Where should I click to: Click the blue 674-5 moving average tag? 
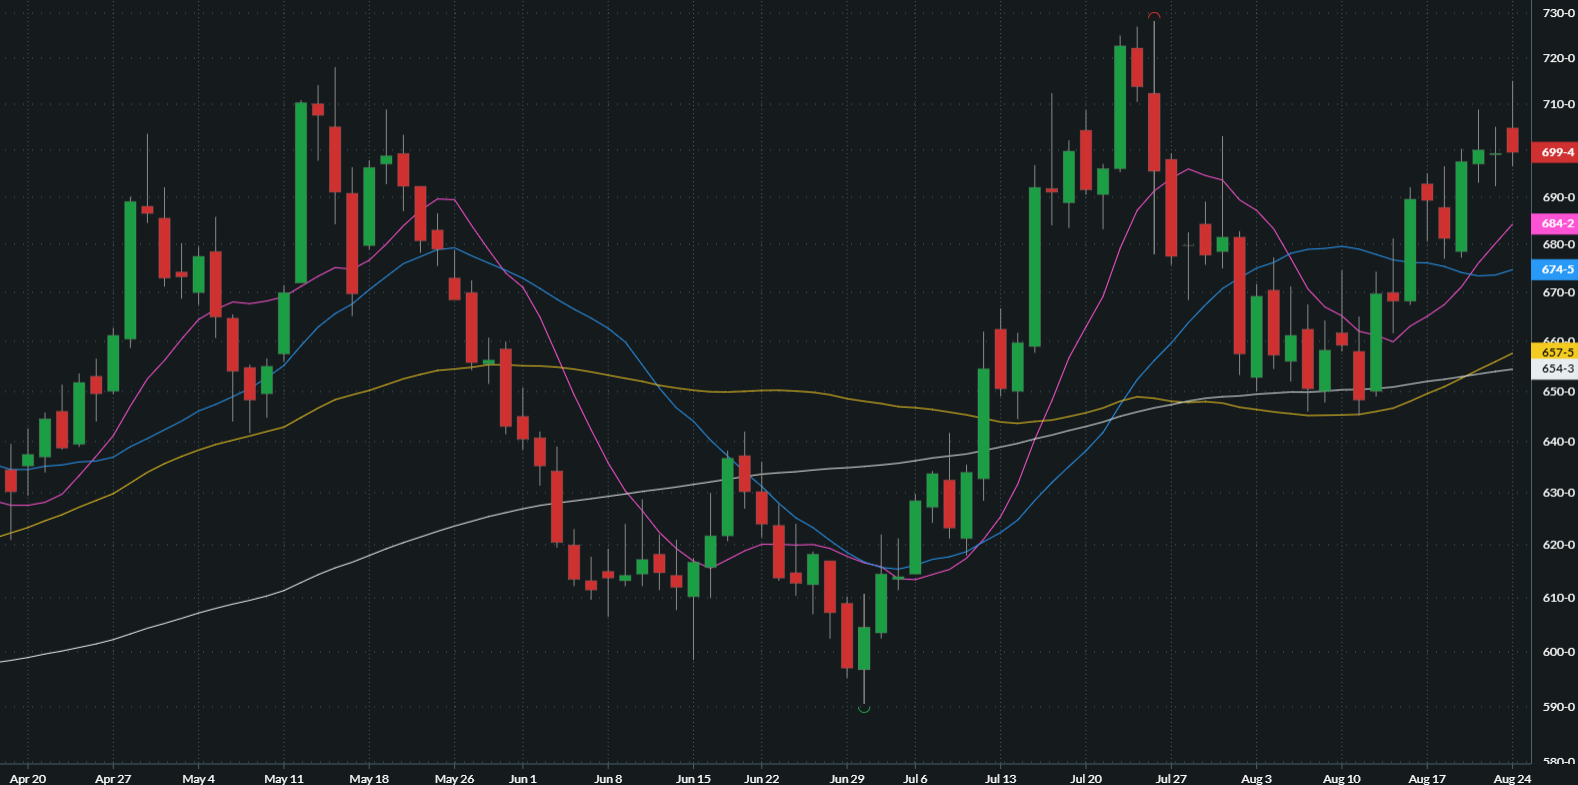click(x=1554, y=269)
